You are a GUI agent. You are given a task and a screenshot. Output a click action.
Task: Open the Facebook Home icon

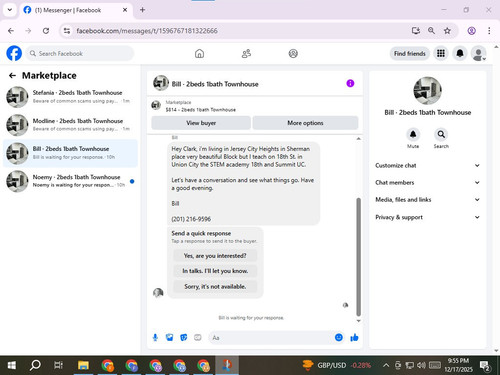199,53
